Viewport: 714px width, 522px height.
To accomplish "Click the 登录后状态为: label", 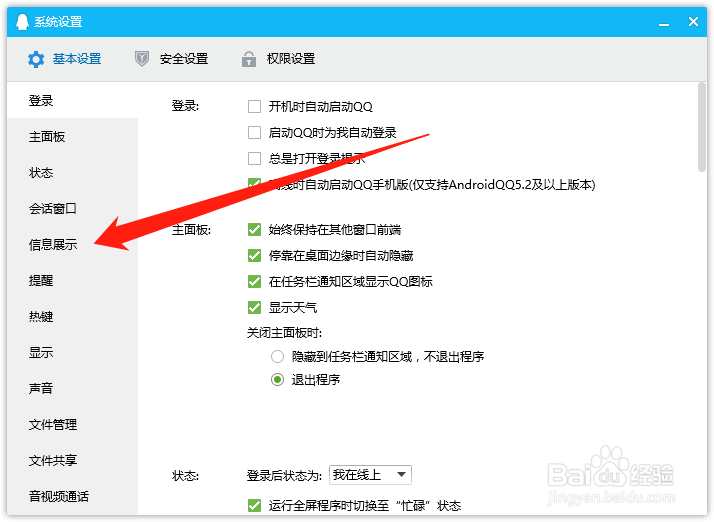I will point(285,476).
